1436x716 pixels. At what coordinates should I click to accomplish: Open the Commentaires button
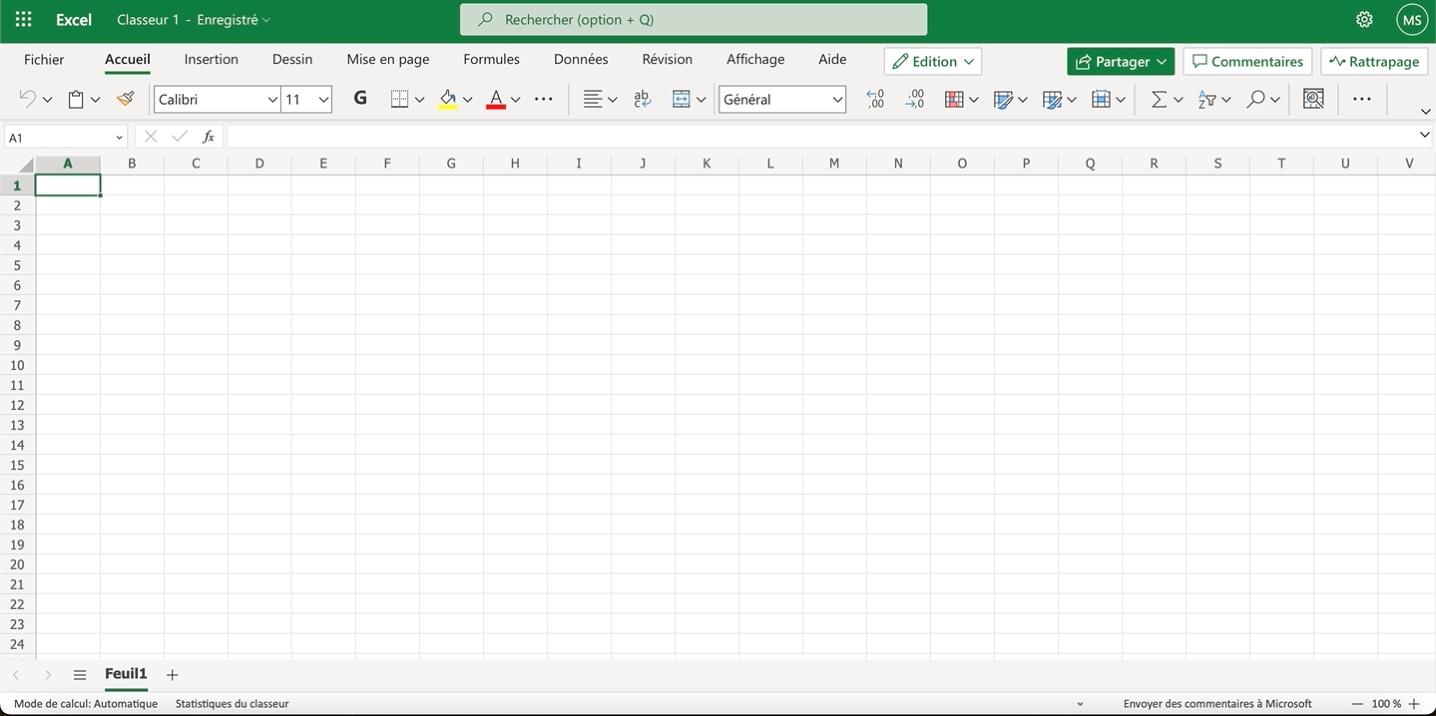(x=1247, y=61)
